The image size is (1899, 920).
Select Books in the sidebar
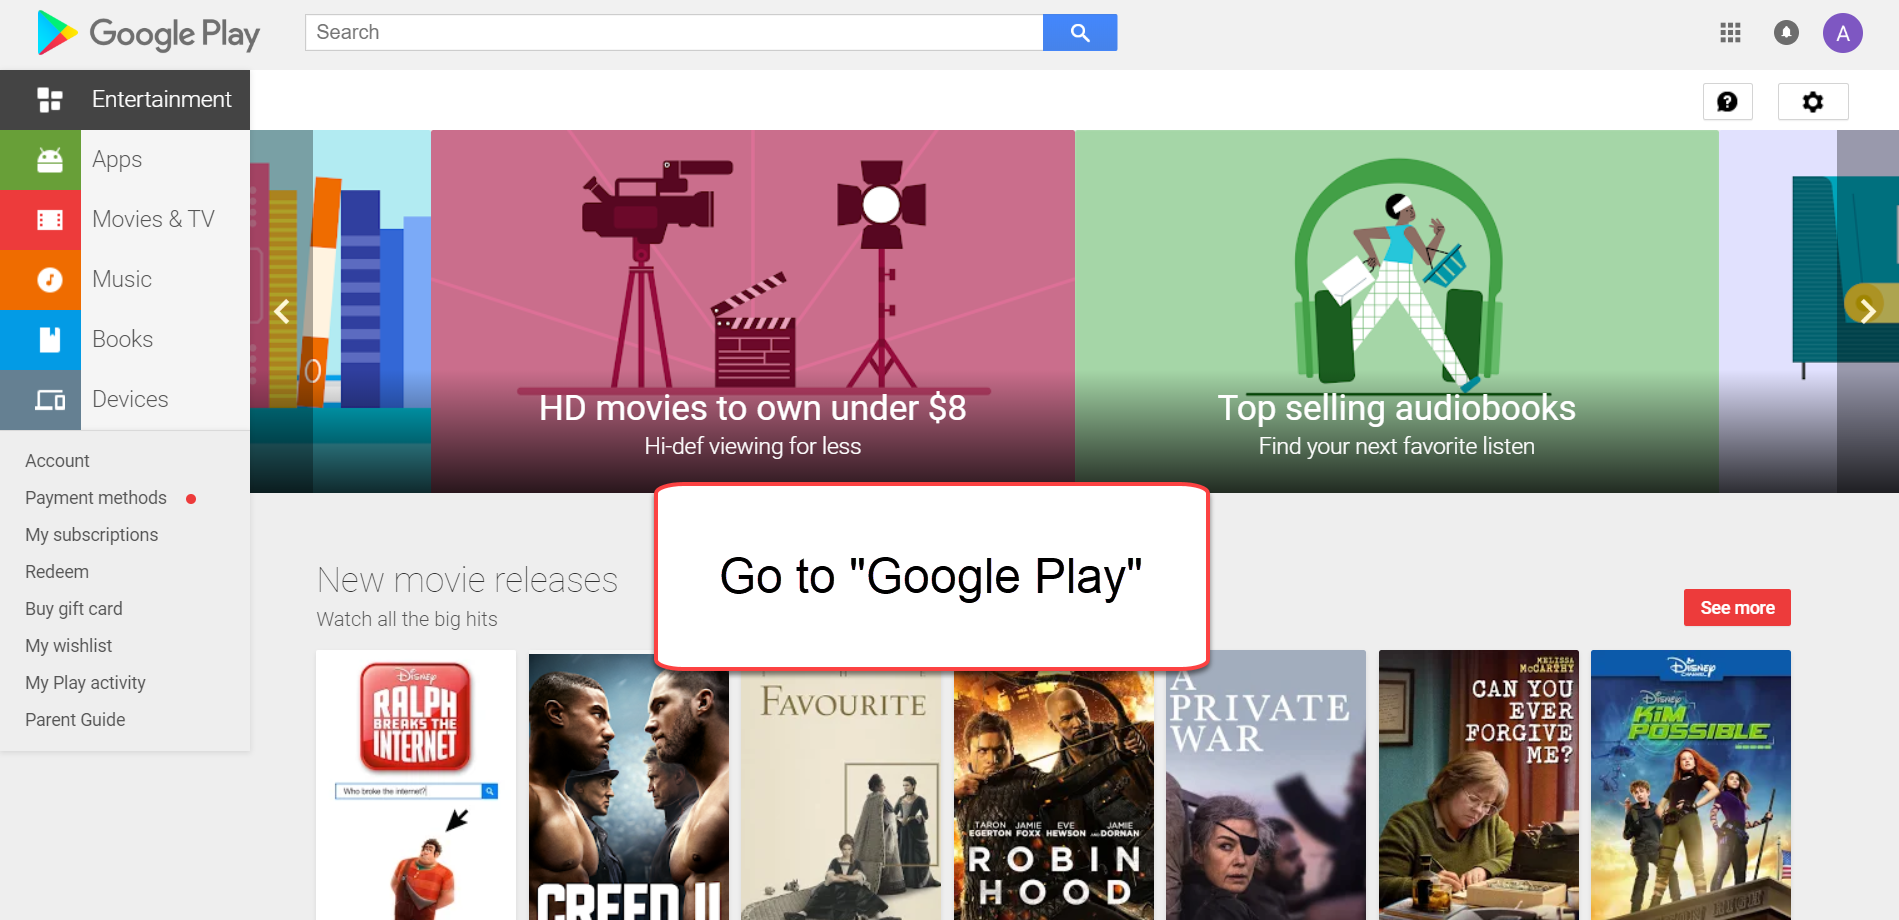[122, 340]
